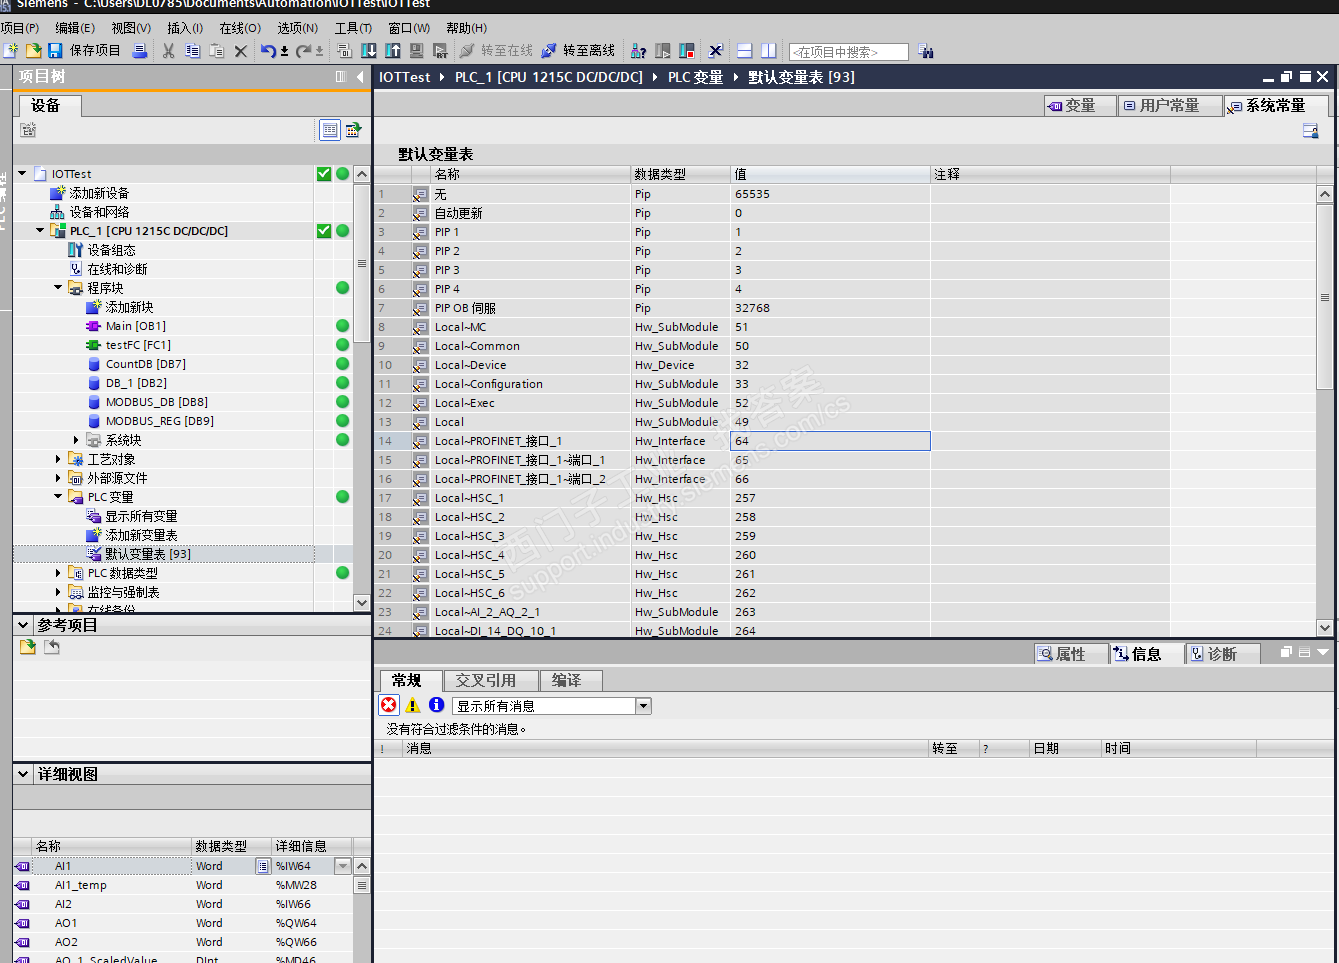Viewport: 1339px width, 963px height.
Task: Undo last action with the undo arrow
Action: (268, 50)
